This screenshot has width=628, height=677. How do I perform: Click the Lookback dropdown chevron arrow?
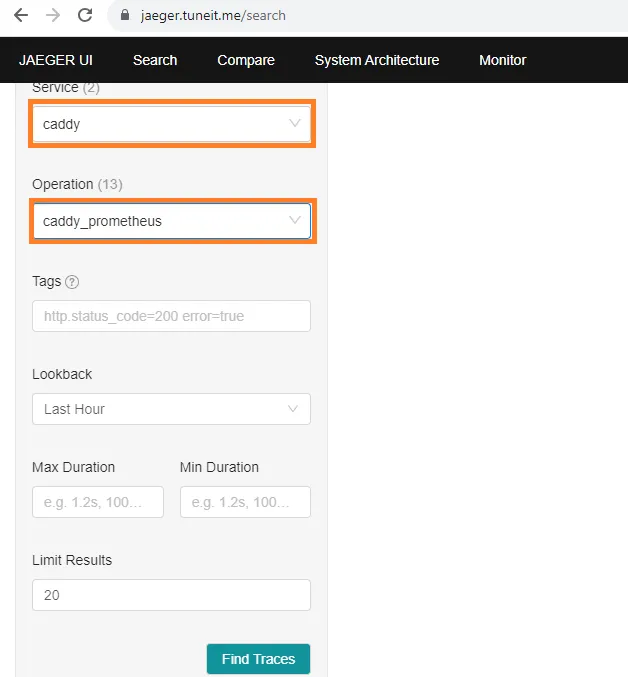(293, 409)
